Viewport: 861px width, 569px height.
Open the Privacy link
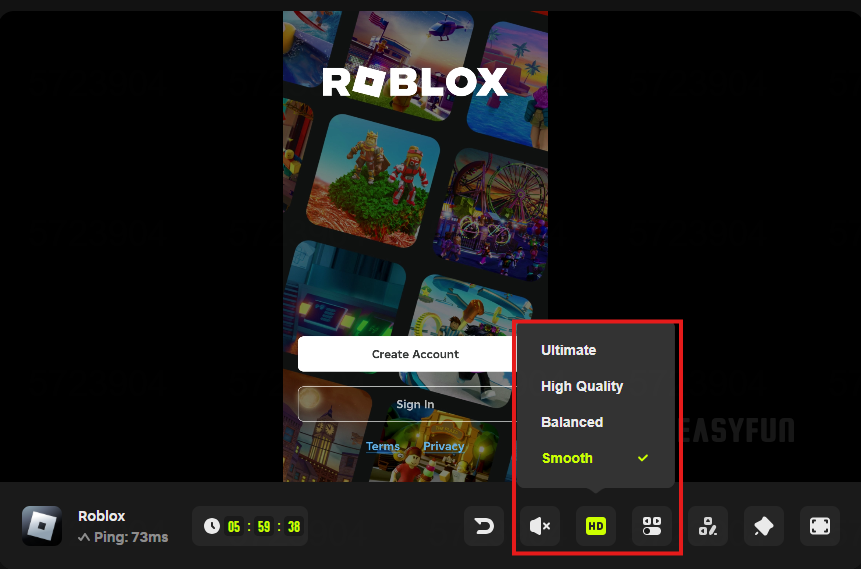click(x=443, y=446)
